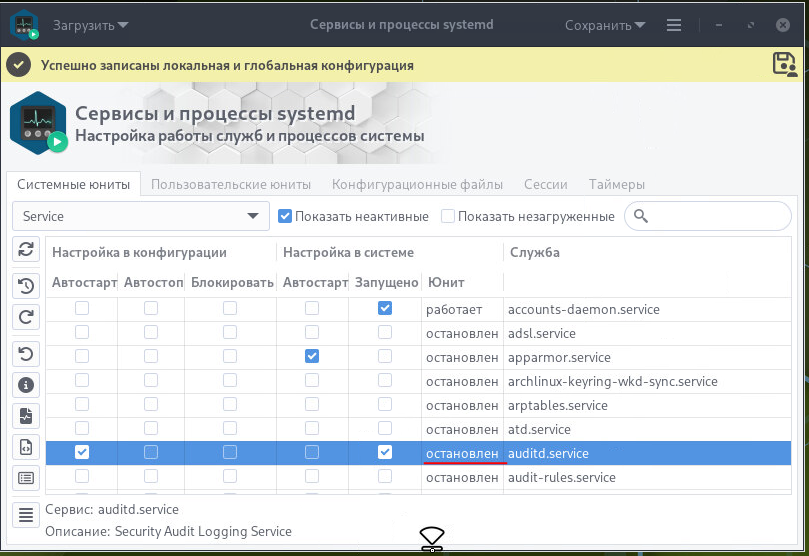The image size is (809, 556).
Task: Uncheck system Автостарт for apparmor.service
Action: pyautogui.click(x=312, y=357)
